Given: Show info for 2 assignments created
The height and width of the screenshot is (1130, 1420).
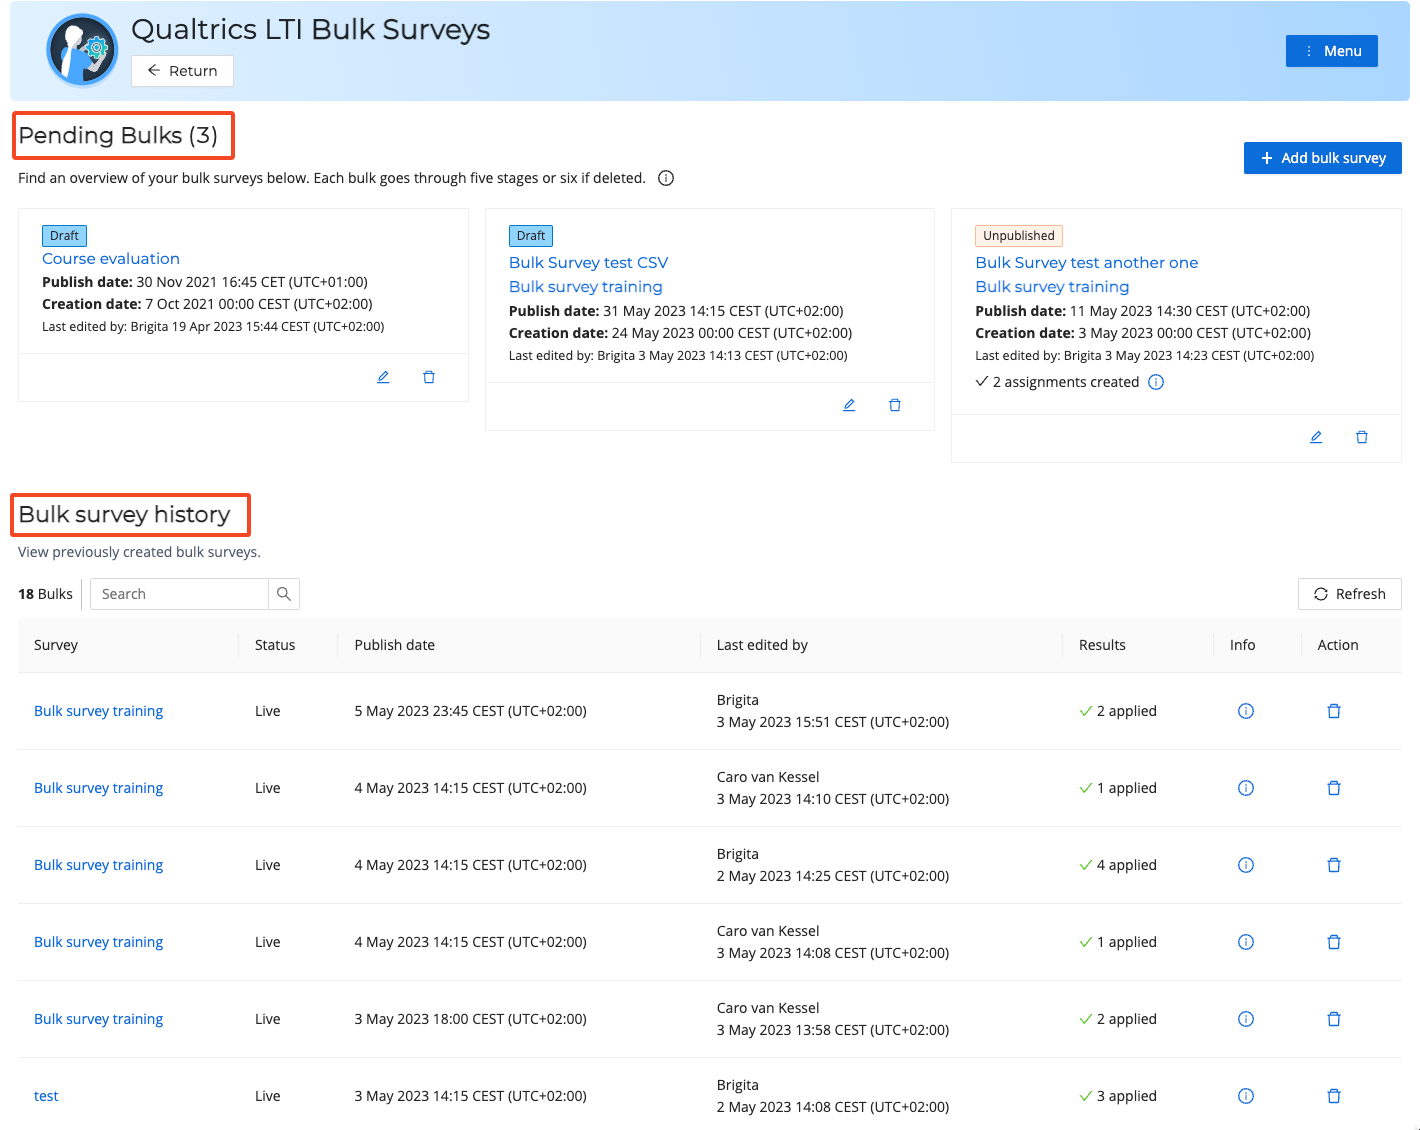Looking at the screenshot, I should [1156, 382].
